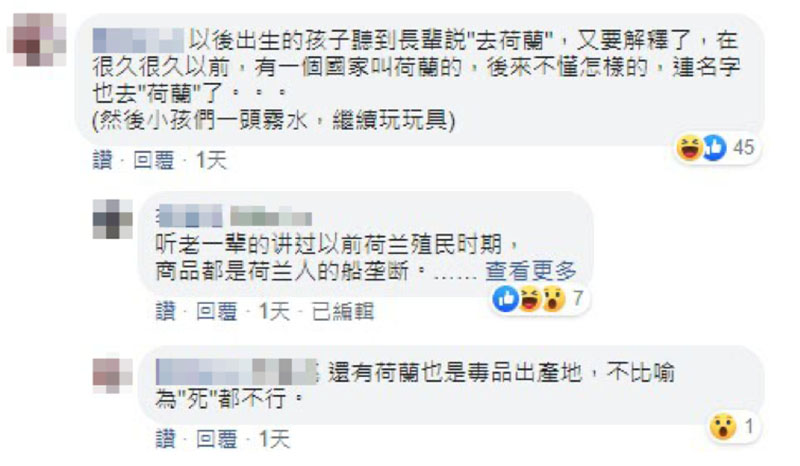Open the blurred author name on top comment

click(138, 40)
